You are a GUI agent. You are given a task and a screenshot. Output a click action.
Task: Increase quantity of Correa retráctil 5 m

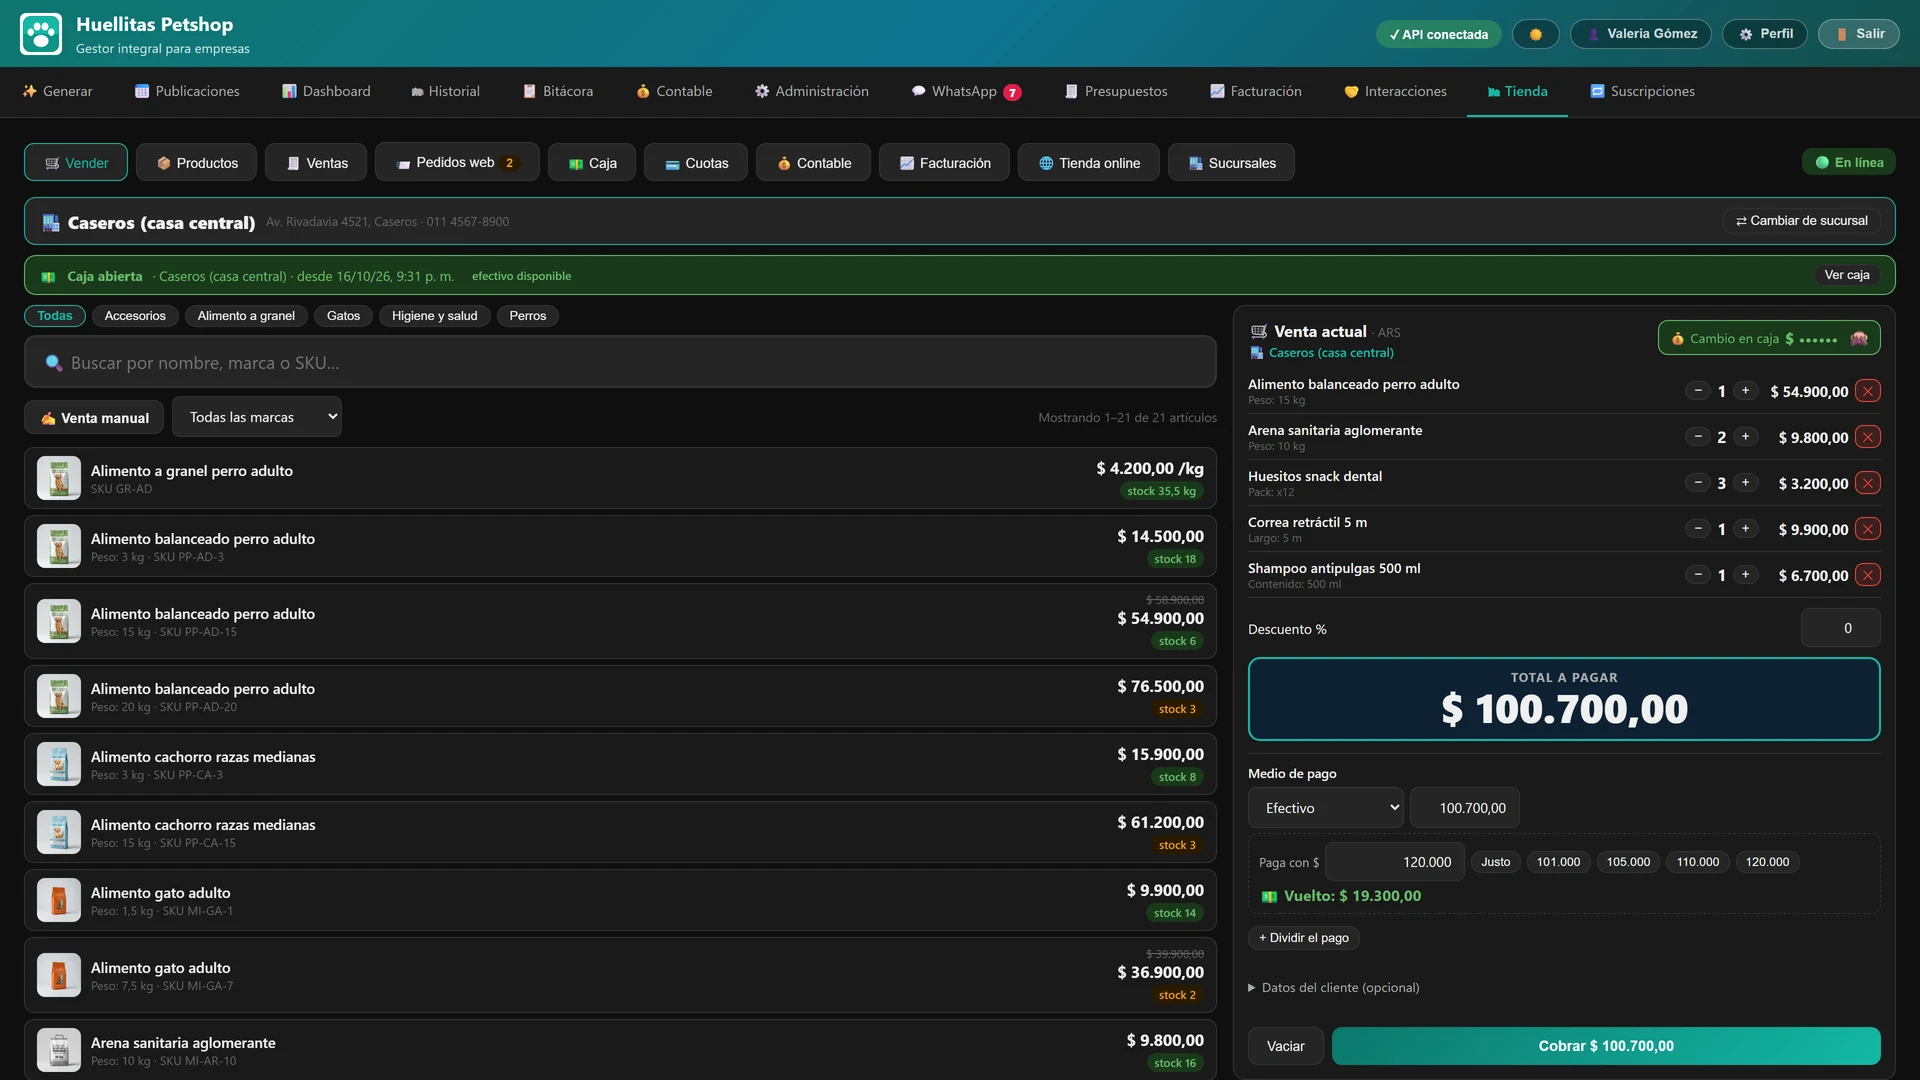(1746, 529)
